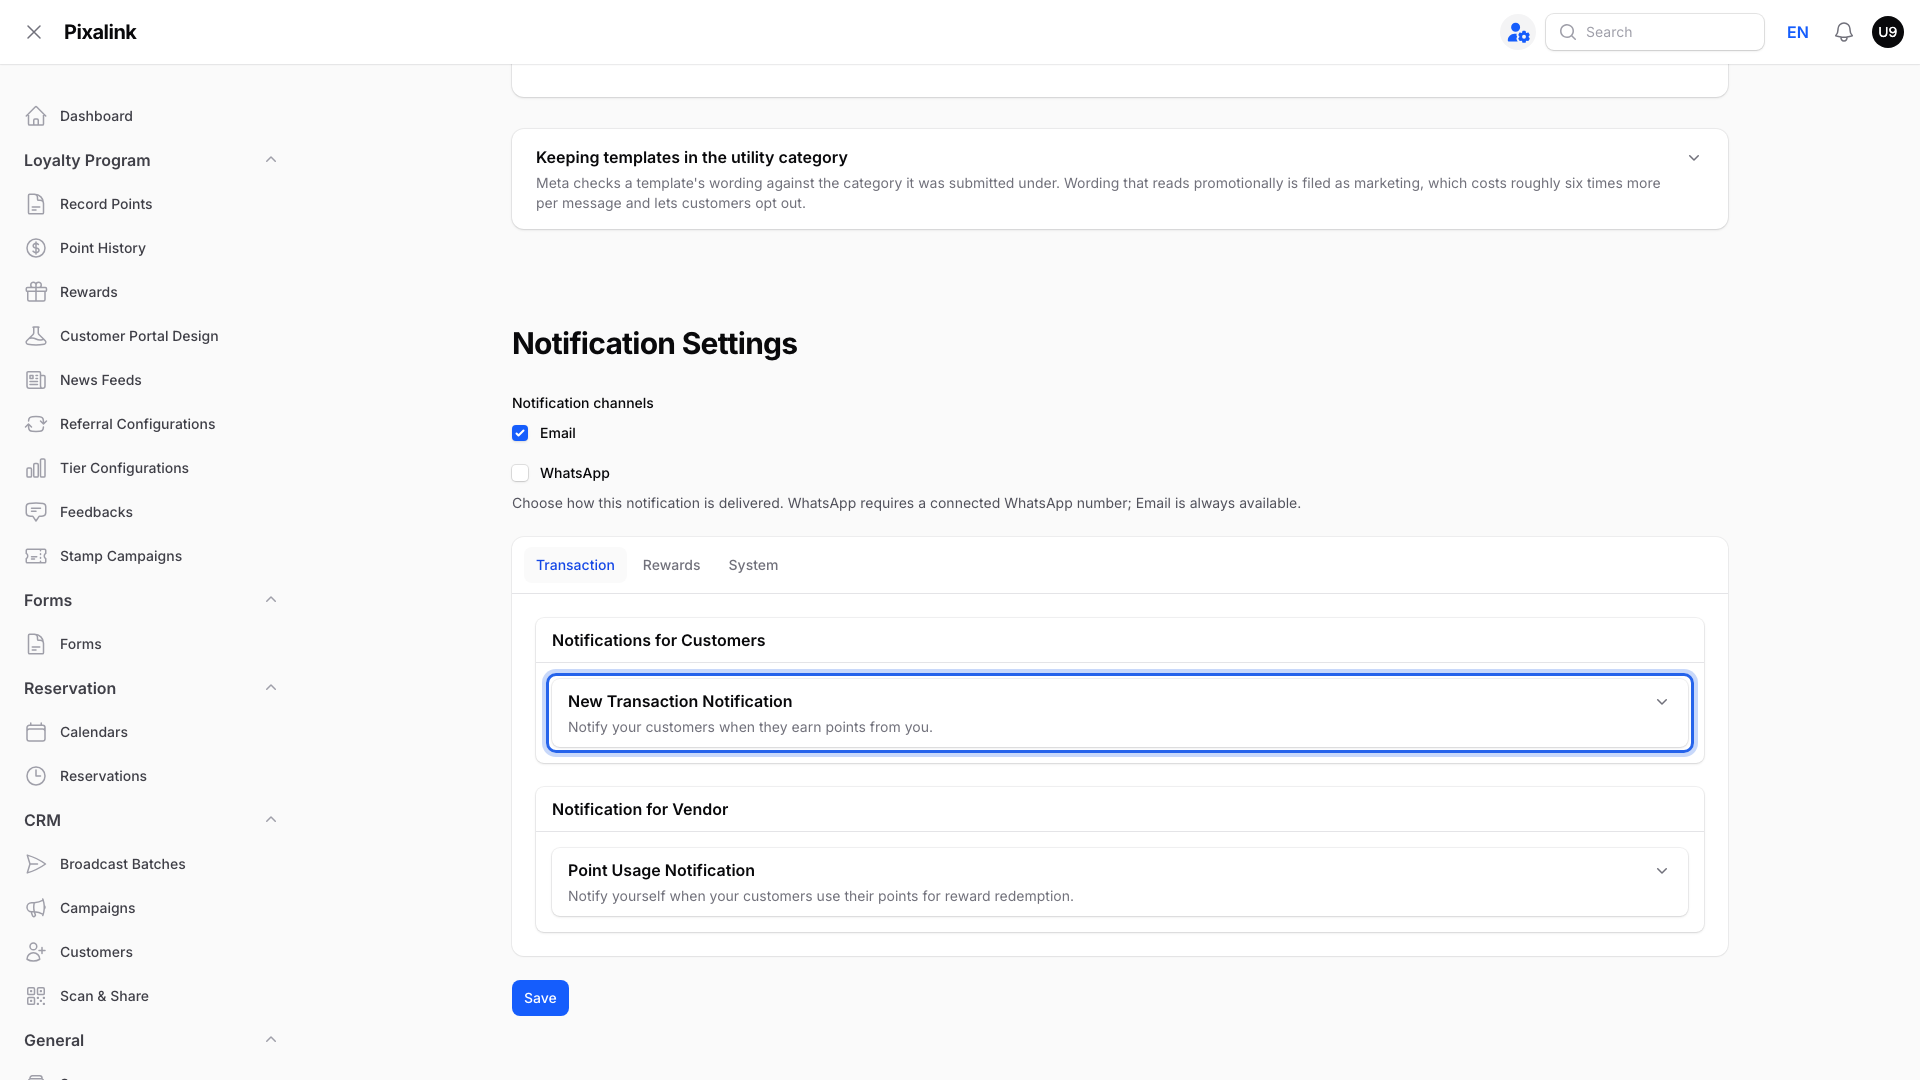Switch to the Rewards tab

coord(671,565)
